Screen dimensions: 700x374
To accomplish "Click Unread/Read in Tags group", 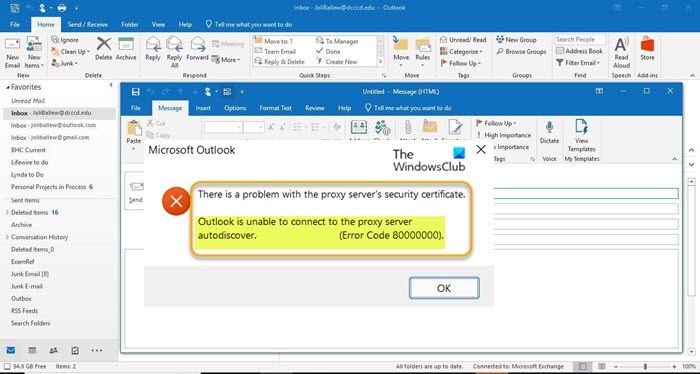I will pos(463,40).
